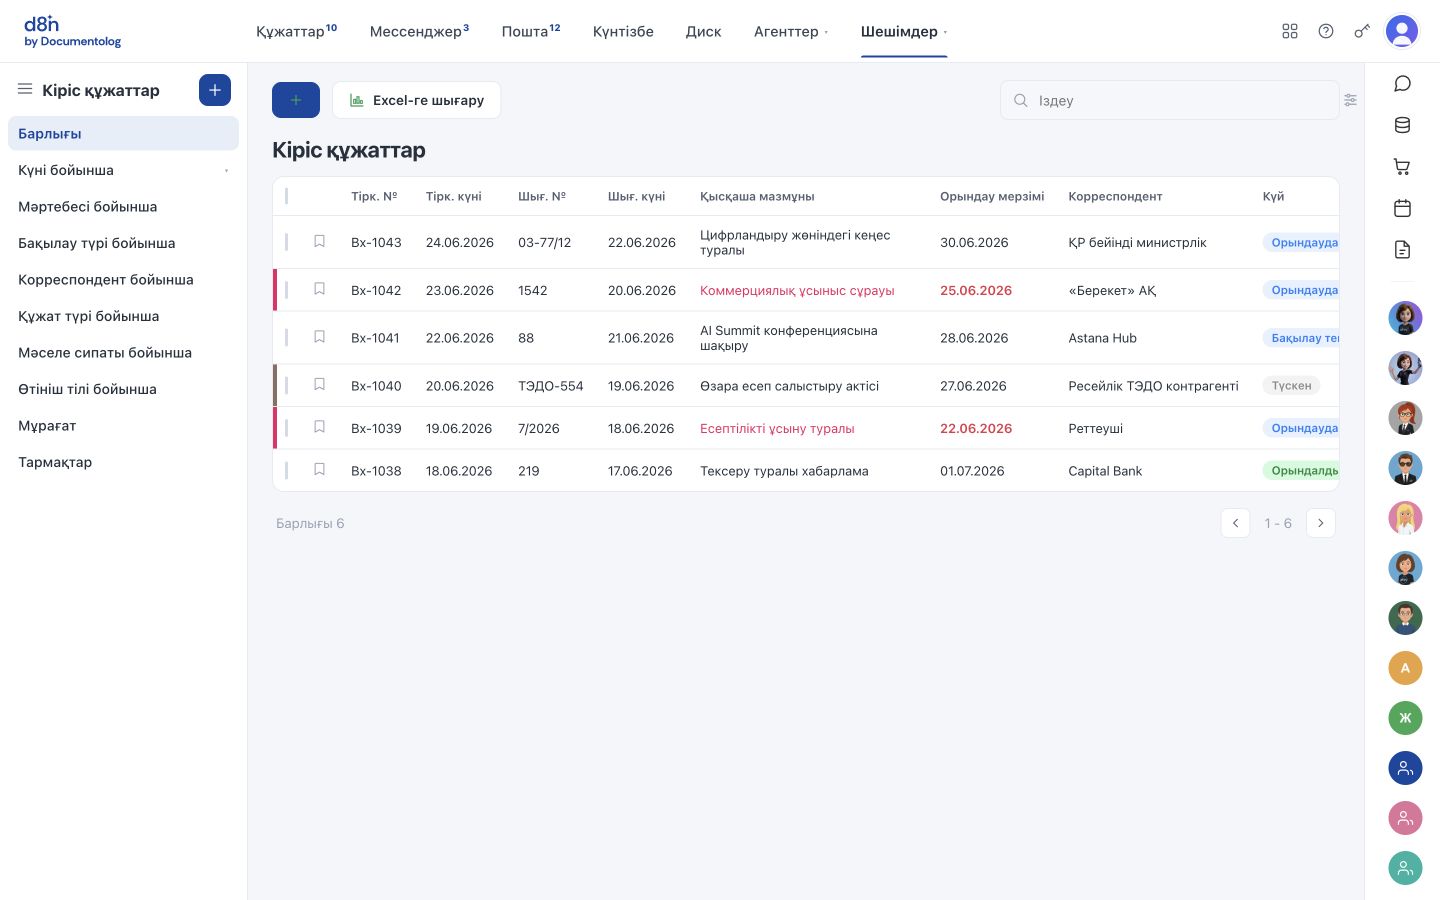This screenshot has width=1440, height=900.
Task: Open Мұрағат in the sidebar
Action: tap(123, 425)
